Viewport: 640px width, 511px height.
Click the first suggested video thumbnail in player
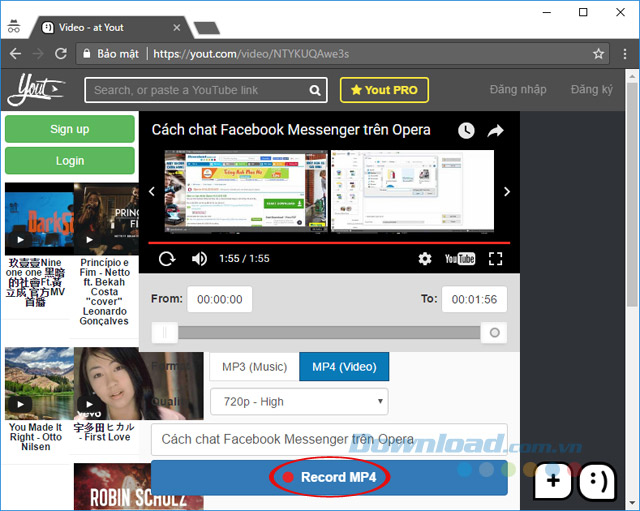[246, 191]
